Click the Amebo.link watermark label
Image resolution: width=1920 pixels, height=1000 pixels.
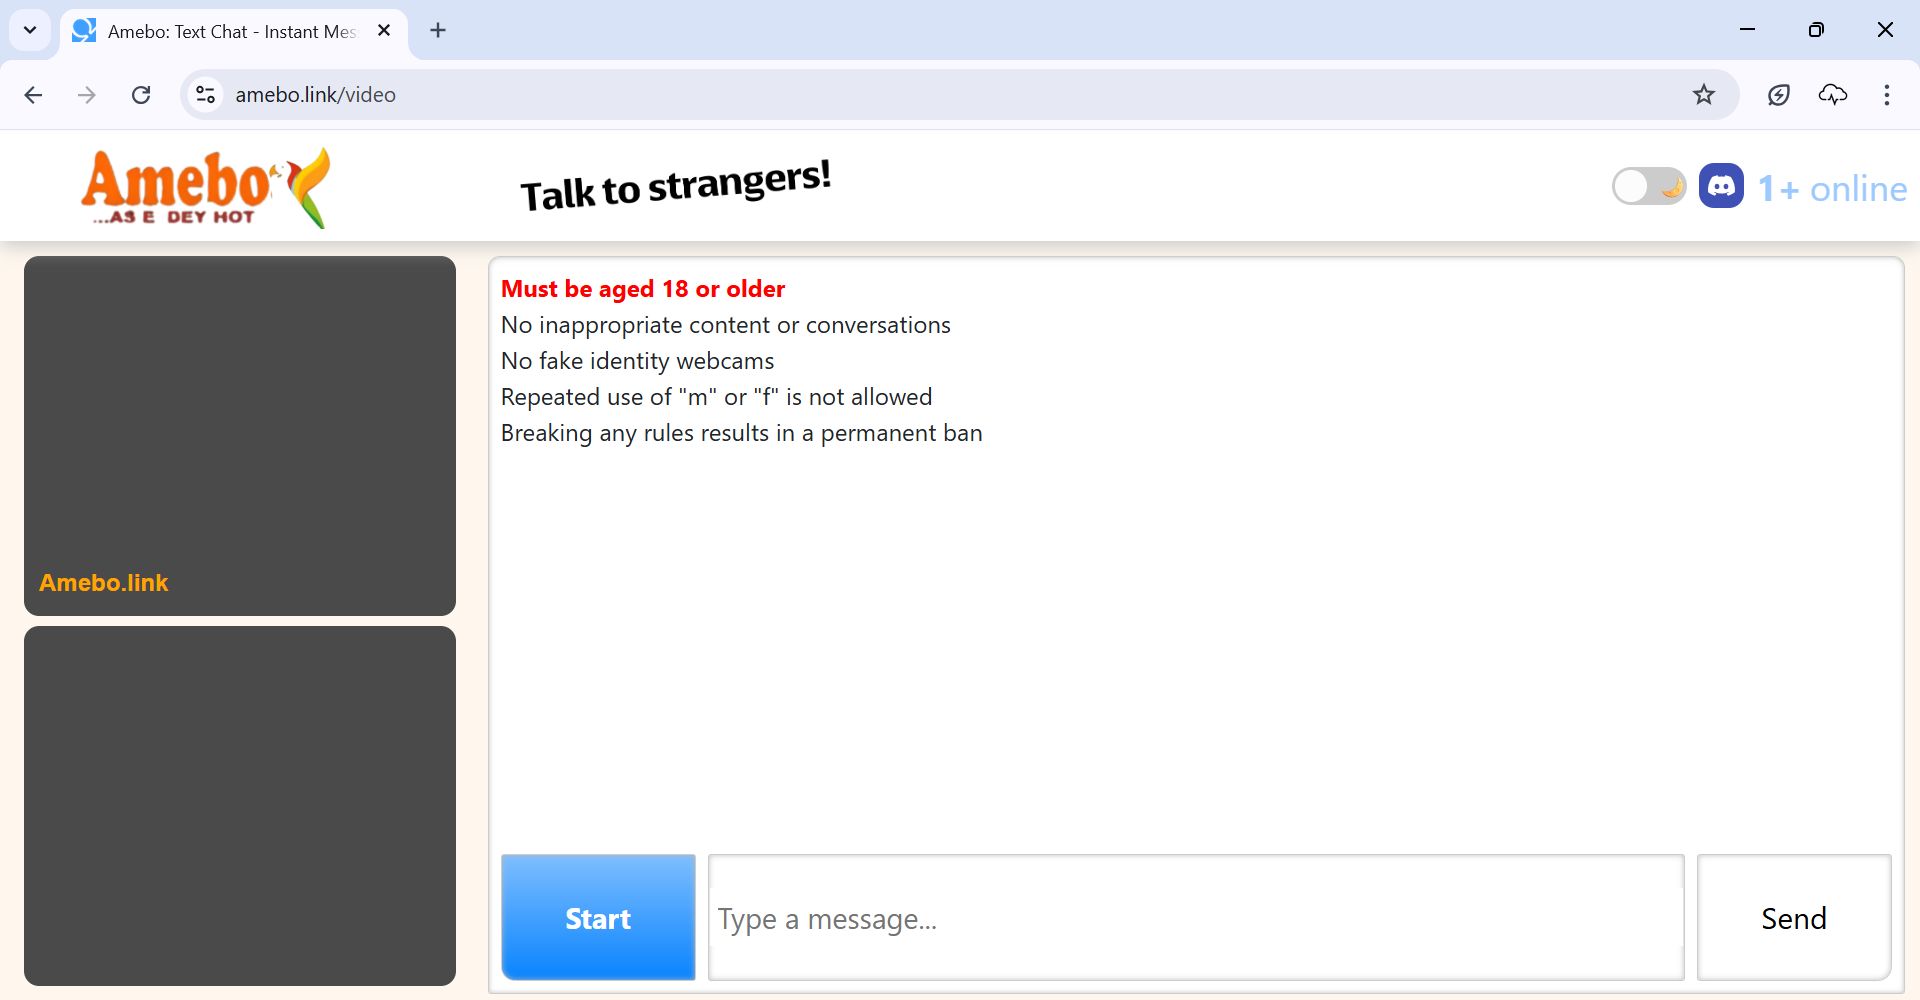tap(104, 583)
